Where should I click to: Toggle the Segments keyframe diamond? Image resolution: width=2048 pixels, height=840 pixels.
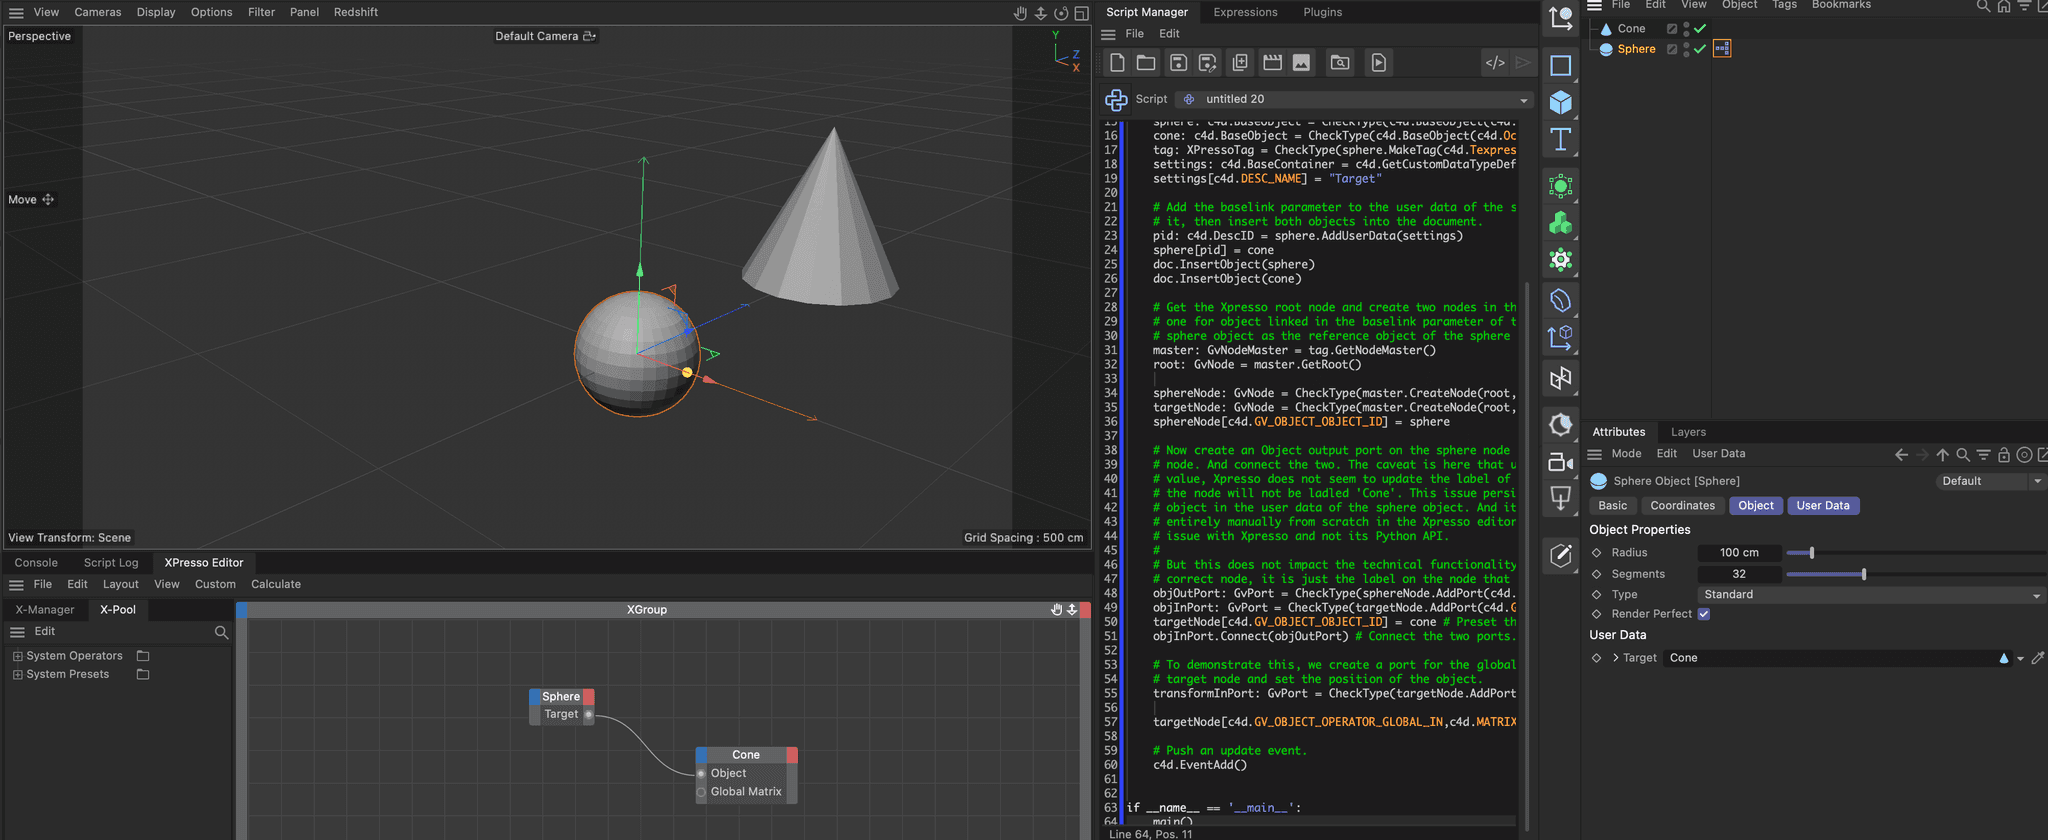coord(1596,574)
